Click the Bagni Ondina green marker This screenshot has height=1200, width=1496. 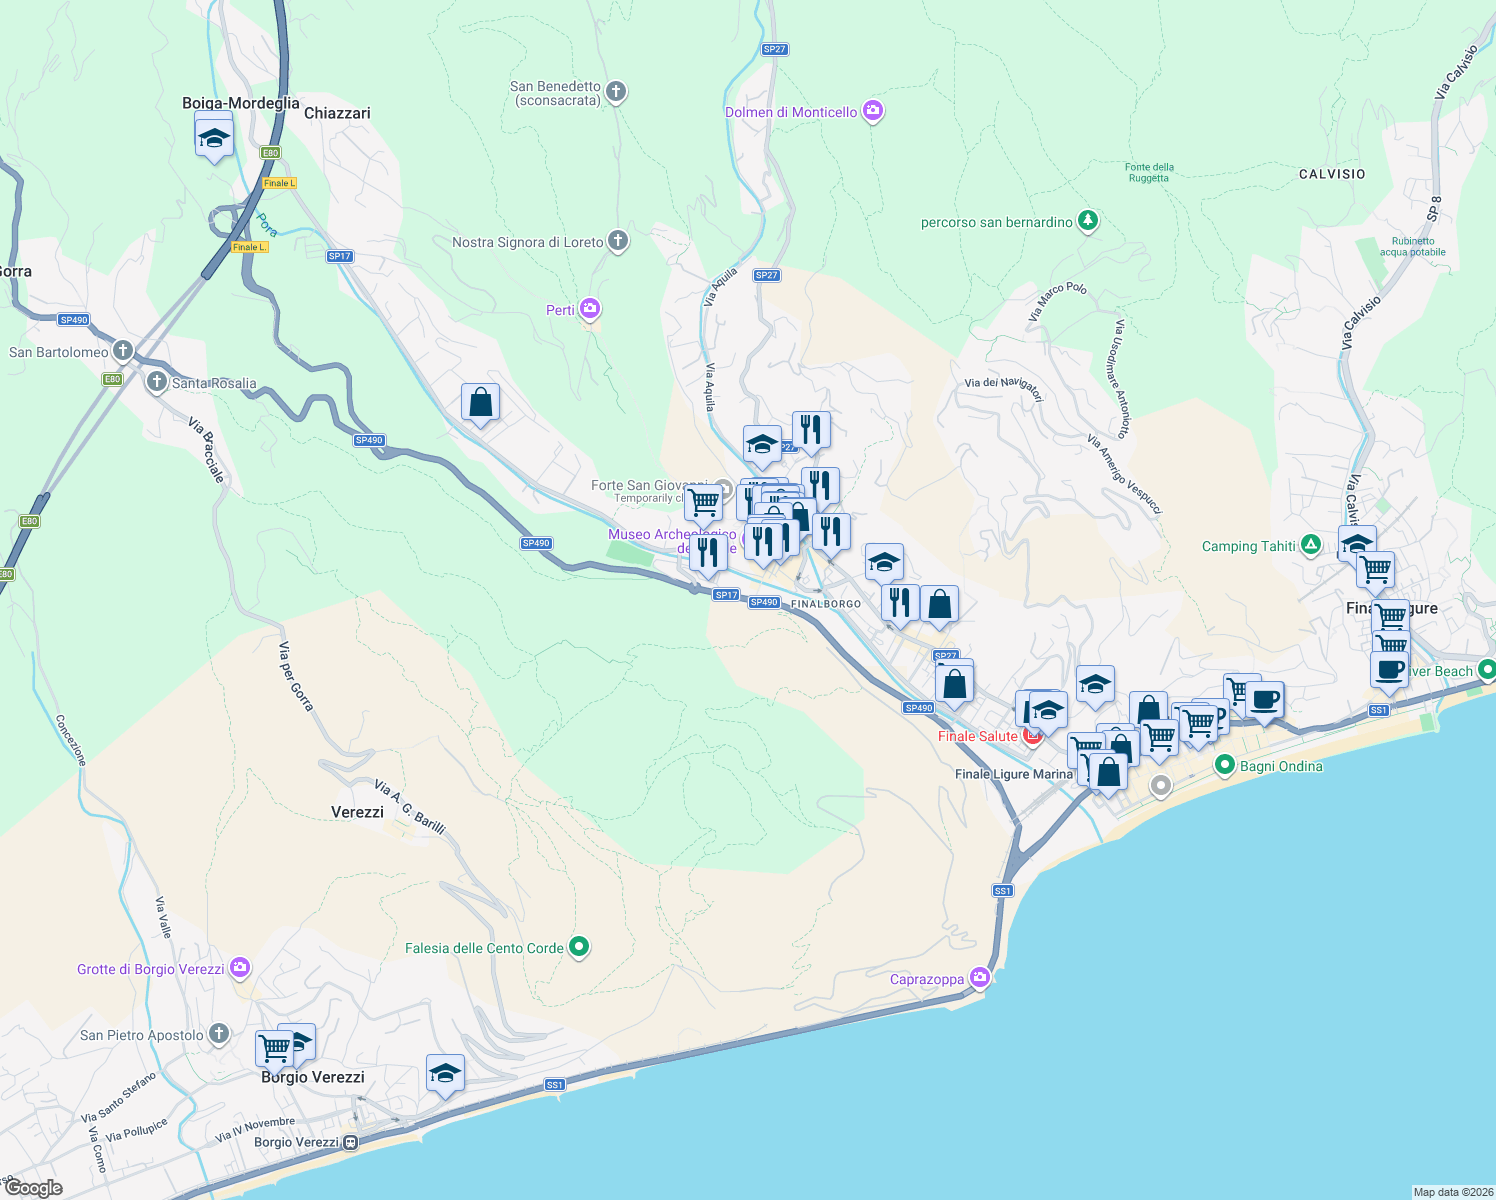click(1227, 765)
